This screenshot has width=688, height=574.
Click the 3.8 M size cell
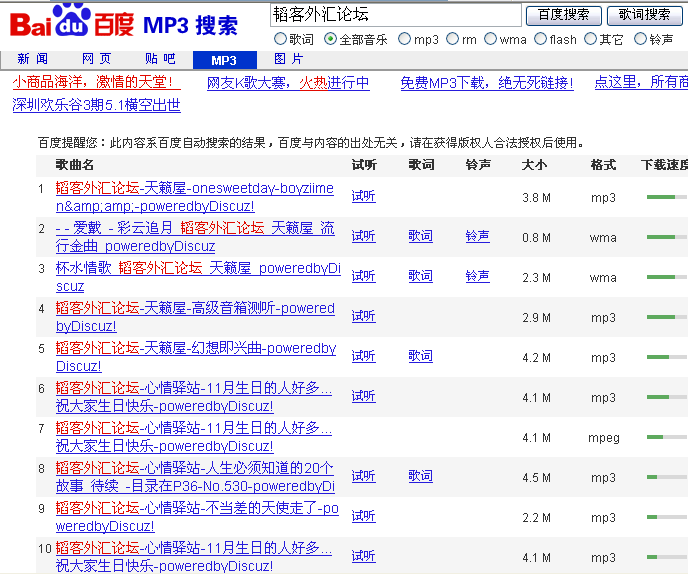[536, 197]
